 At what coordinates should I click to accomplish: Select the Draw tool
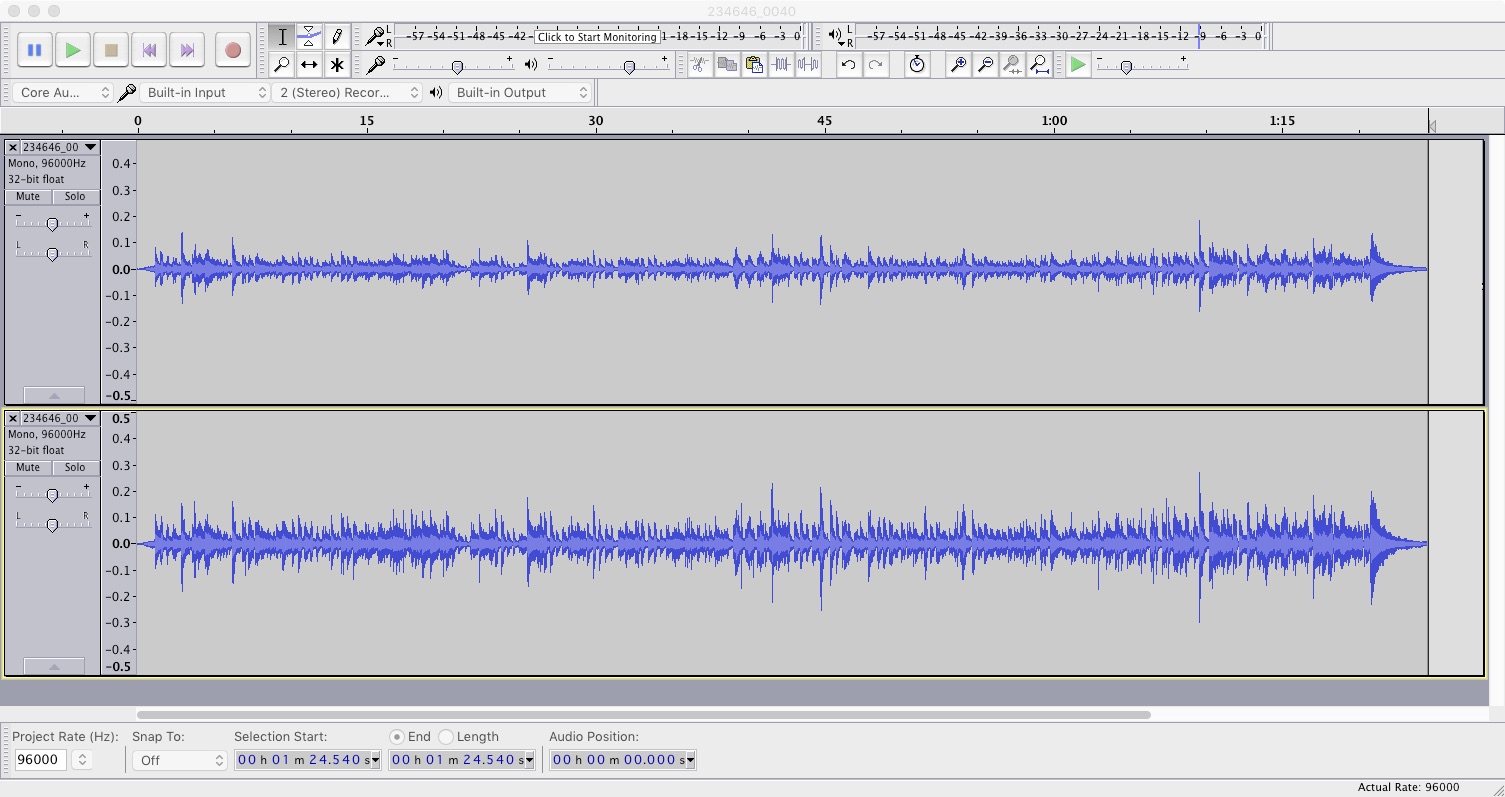click(337, 36)
